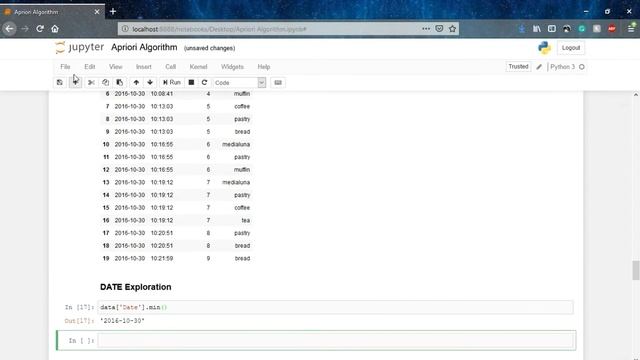Screen dimensions: 640x360
Task: Click the coffee cell in row 7
Action: pyautogui.click(x=242, y=107)
